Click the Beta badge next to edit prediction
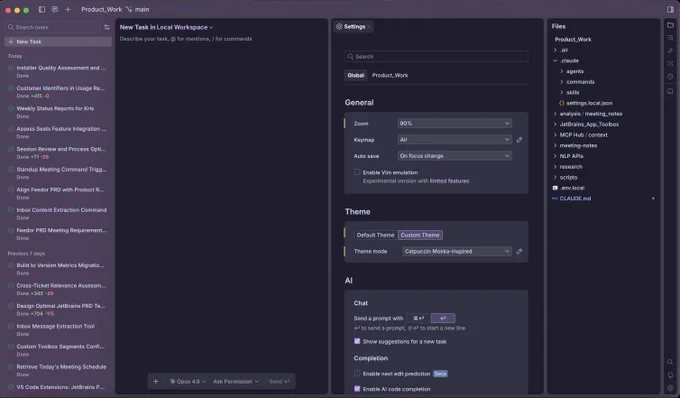This screenshot has width=680, height=398. 440,374
